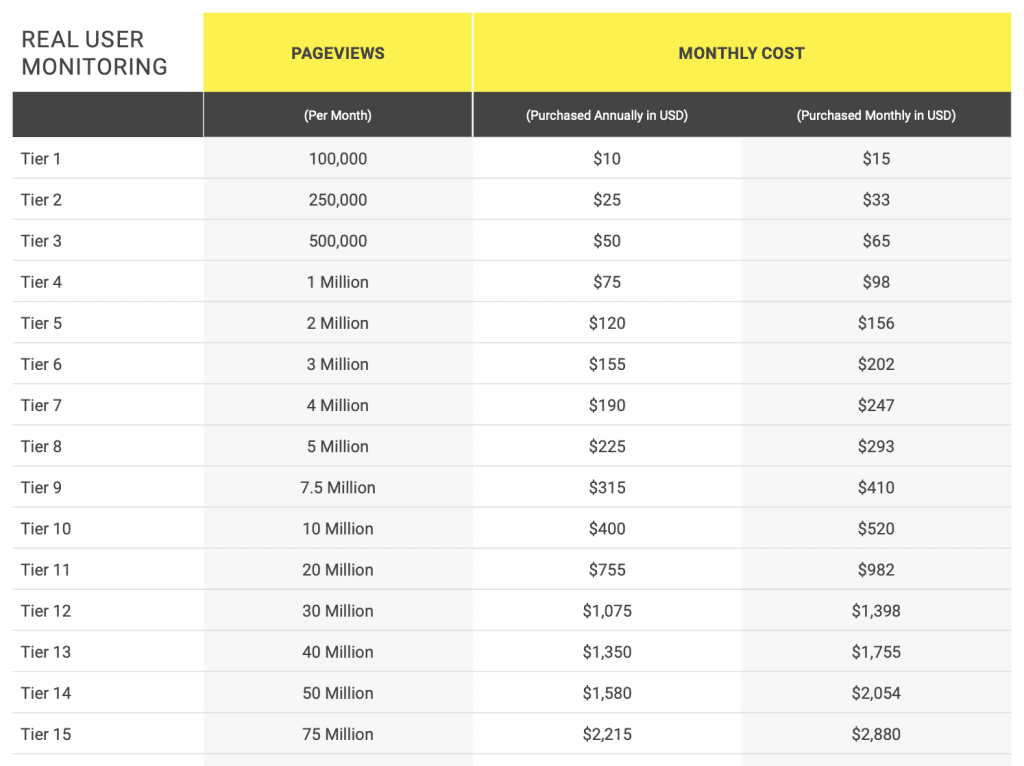The image size is (1024, 766).
Task: Select the Pageviews column header
Action: click(x=338, y=53)
